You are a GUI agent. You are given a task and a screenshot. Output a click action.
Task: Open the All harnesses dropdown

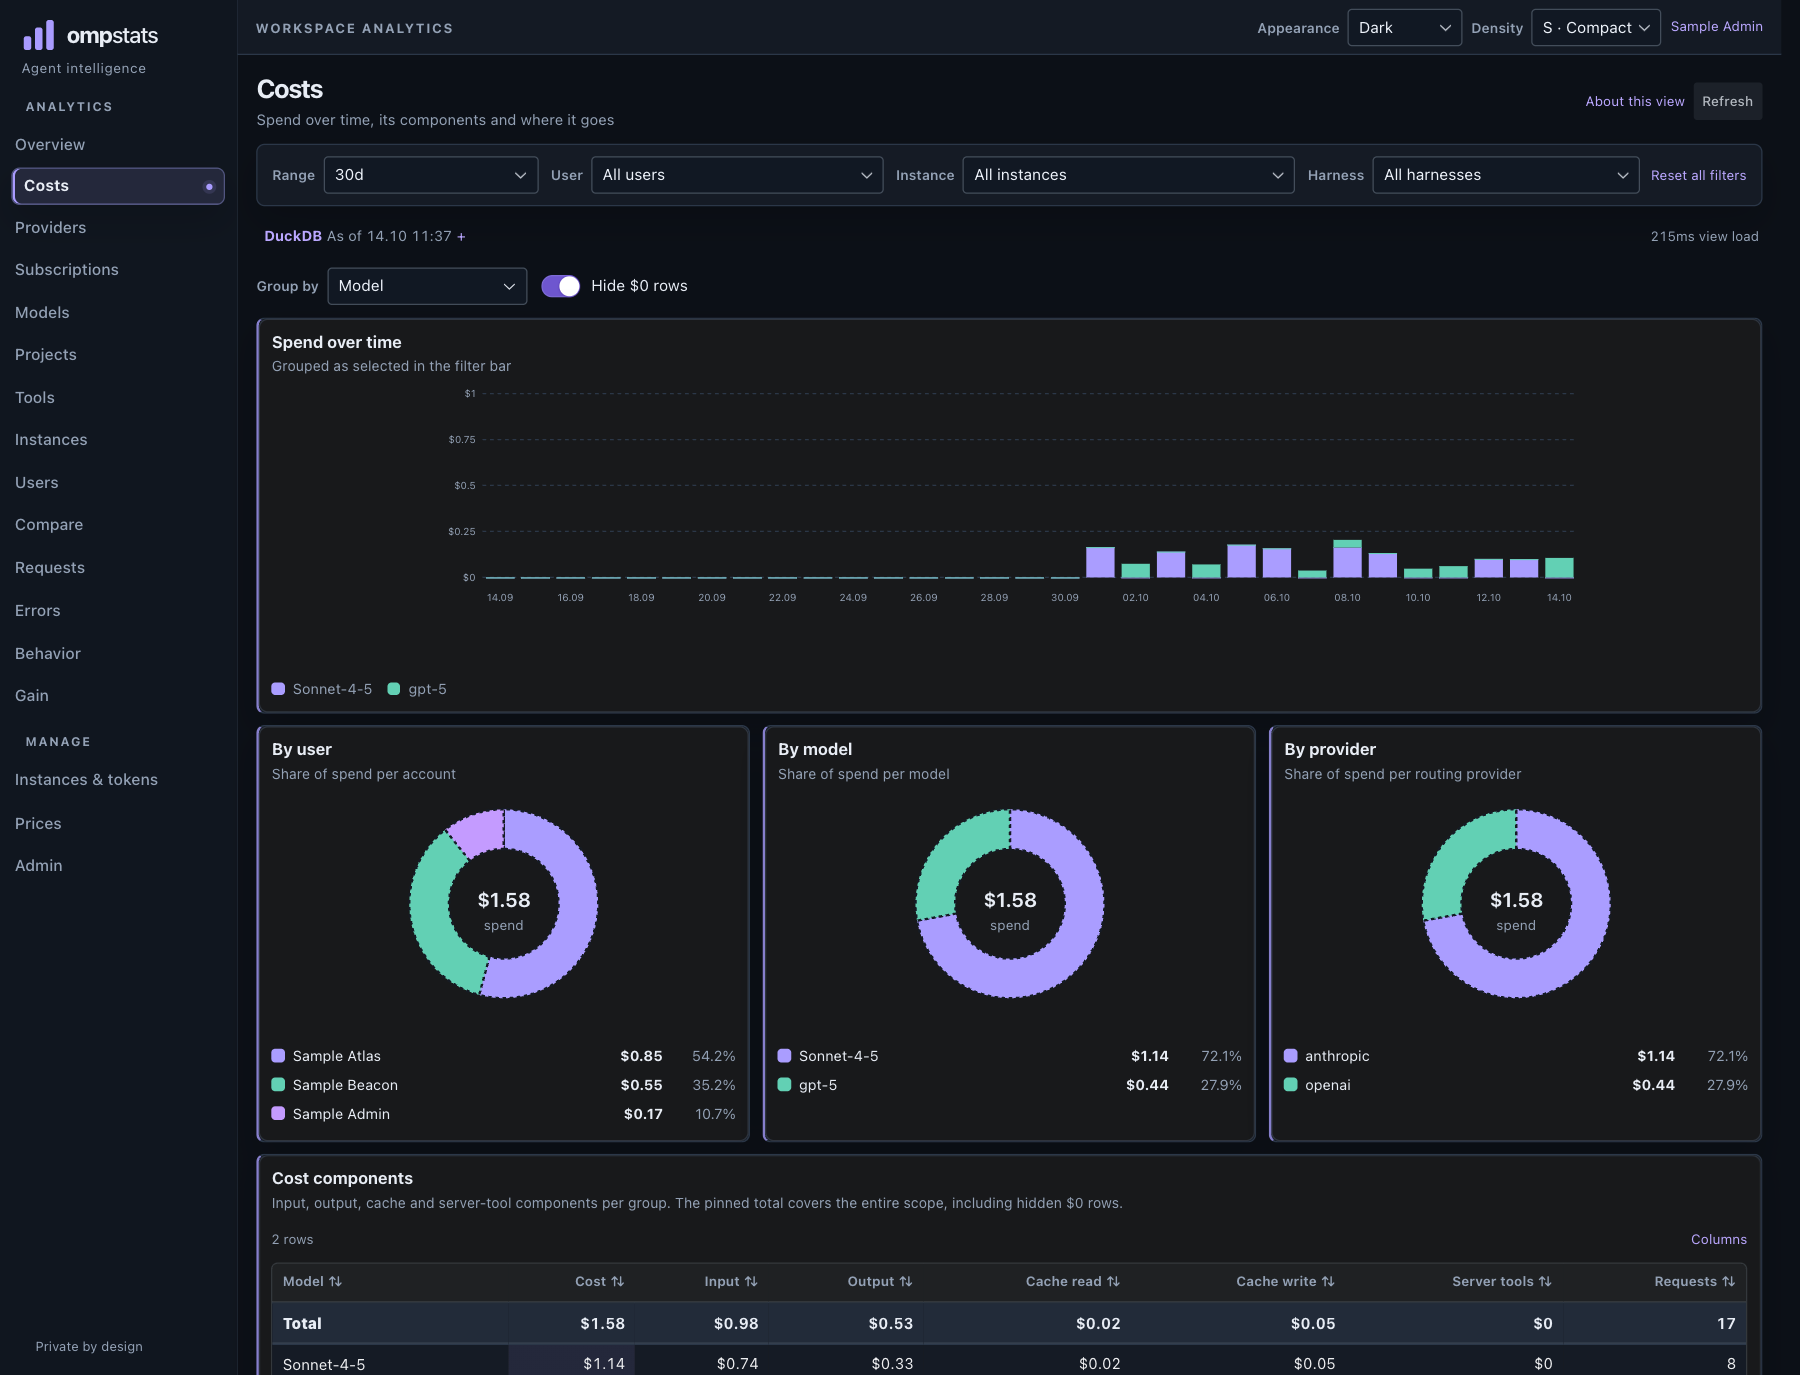1506,175
